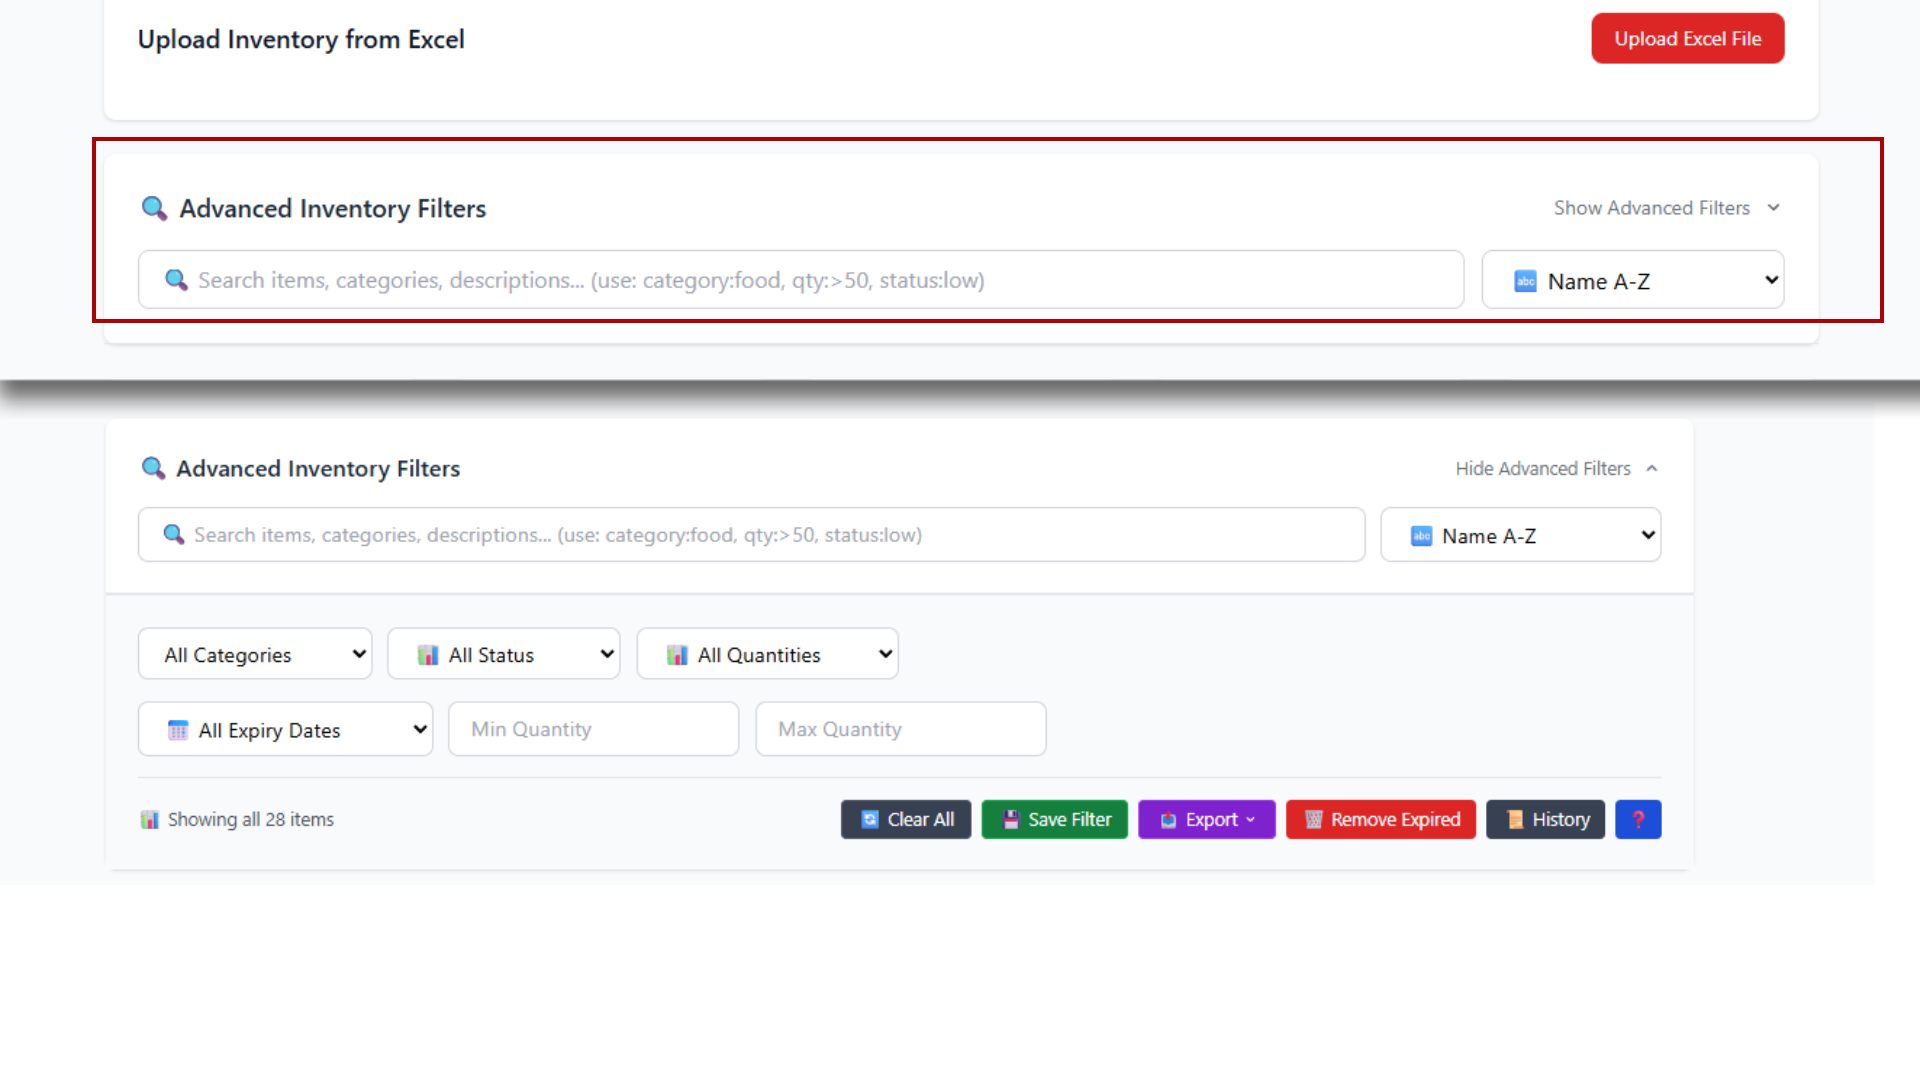Screen dimensions: 1920x1080
Task: Click magnifier icon in lower search field
Action: pyautogui.click(x=173, y=534)
